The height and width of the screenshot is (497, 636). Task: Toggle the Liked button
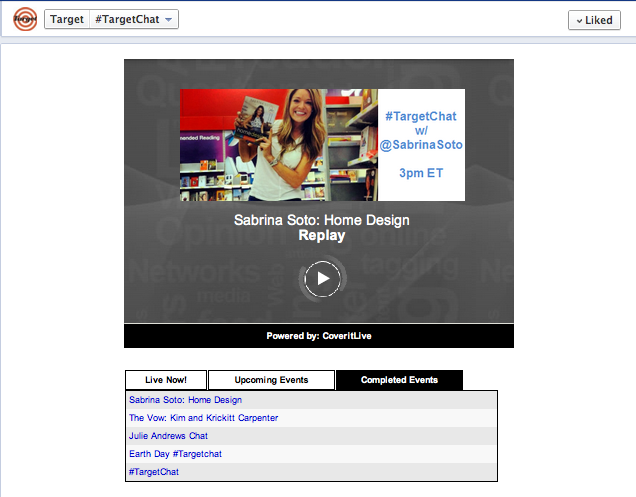coord(594,20)
